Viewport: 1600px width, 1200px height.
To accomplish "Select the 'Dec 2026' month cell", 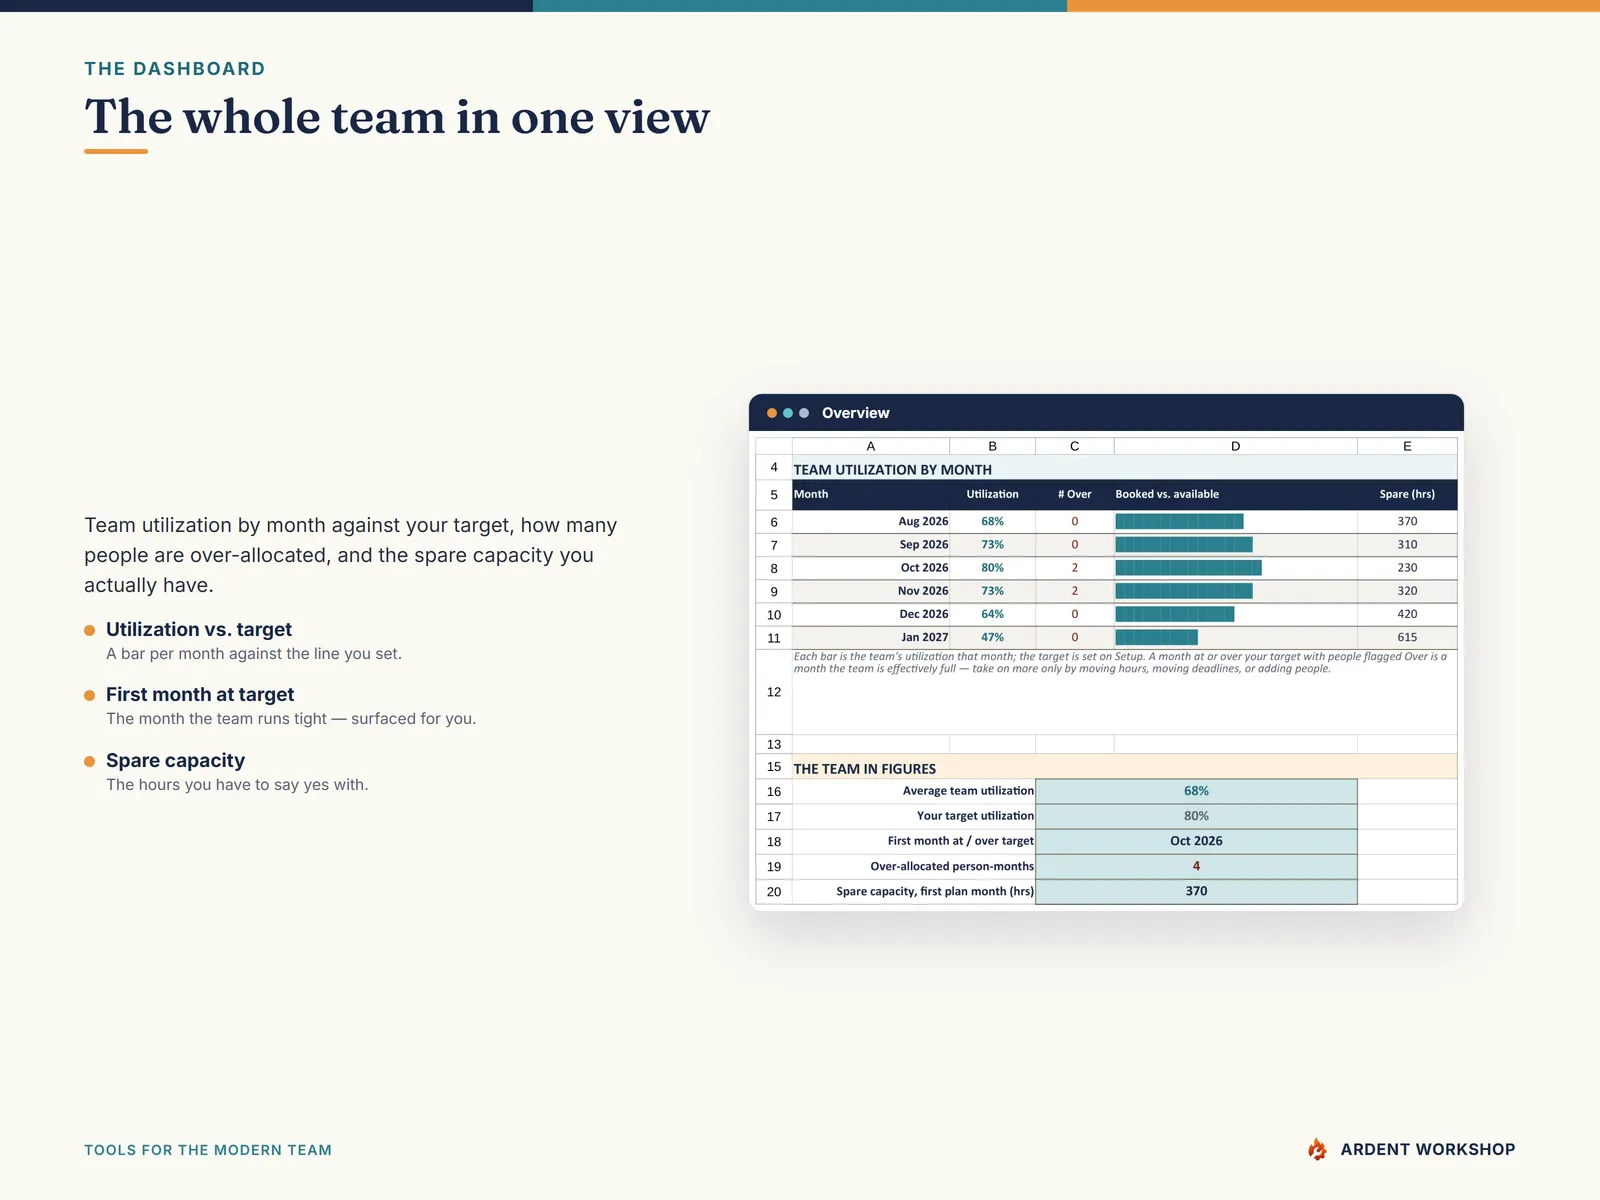I will point(871,614).
